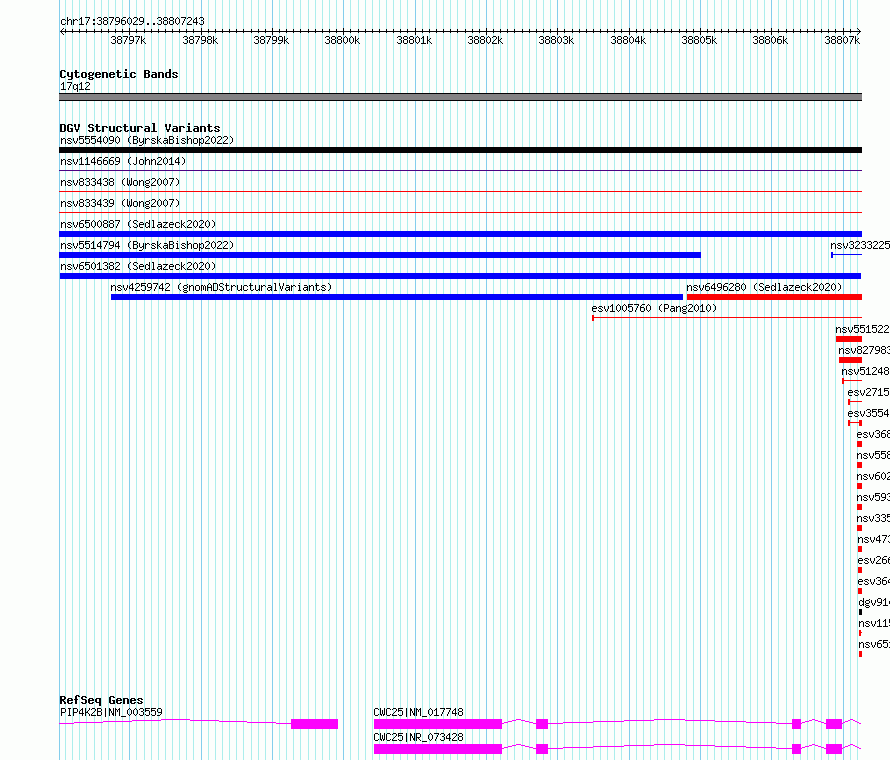Click the esv1005760 (Pang2010) label

(654, 308)
